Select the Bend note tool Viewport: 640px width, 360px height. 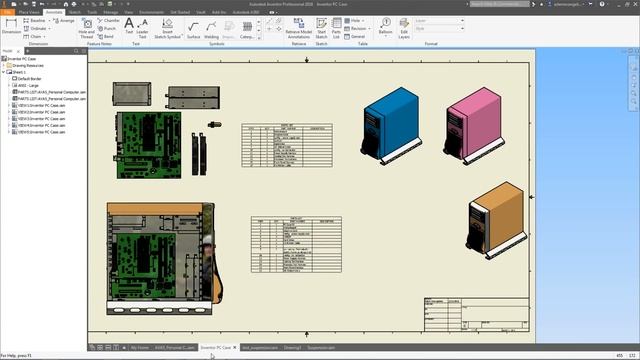pyautogui.click(x=105, y=37)
